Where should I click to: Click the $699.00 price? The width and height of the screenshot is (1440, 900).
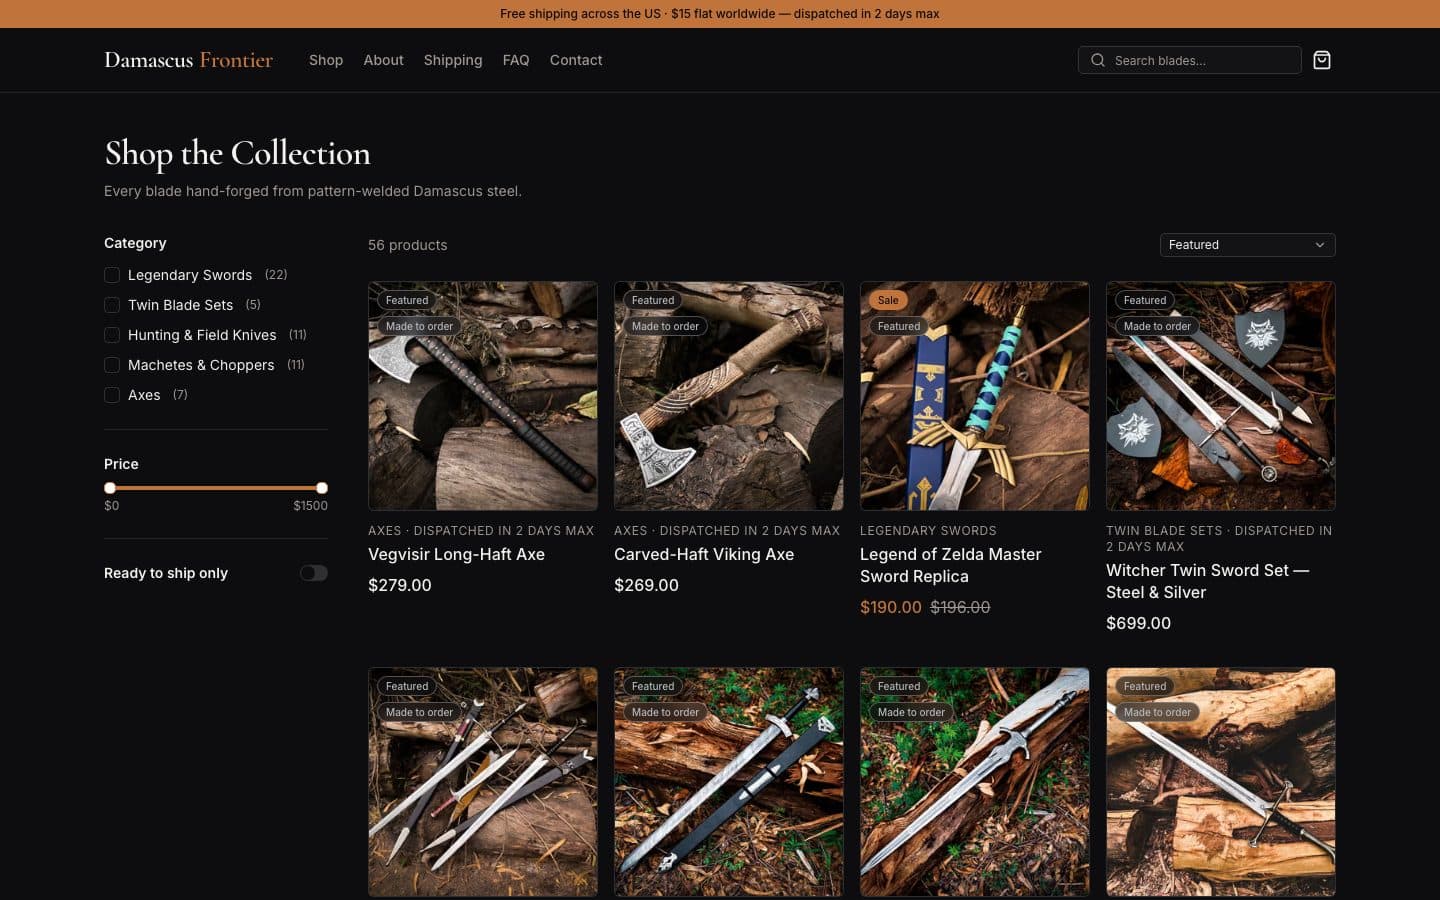coord(1138,623)
